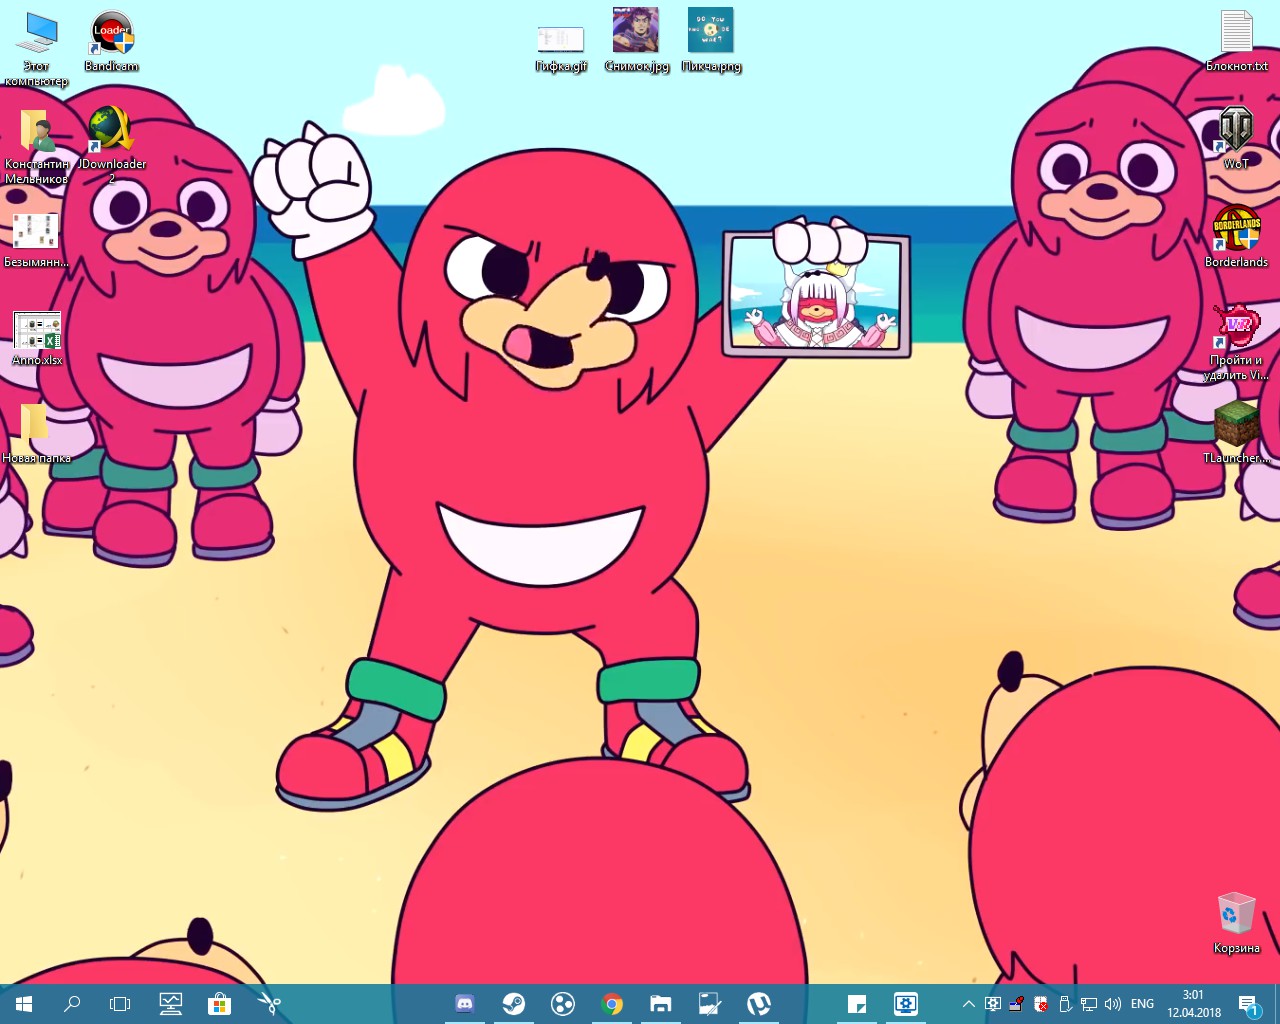Viewport: 1280px width, 1024px height.
Task: Open uTorrent from the taskbar
Action: (x=759, y=1004)
